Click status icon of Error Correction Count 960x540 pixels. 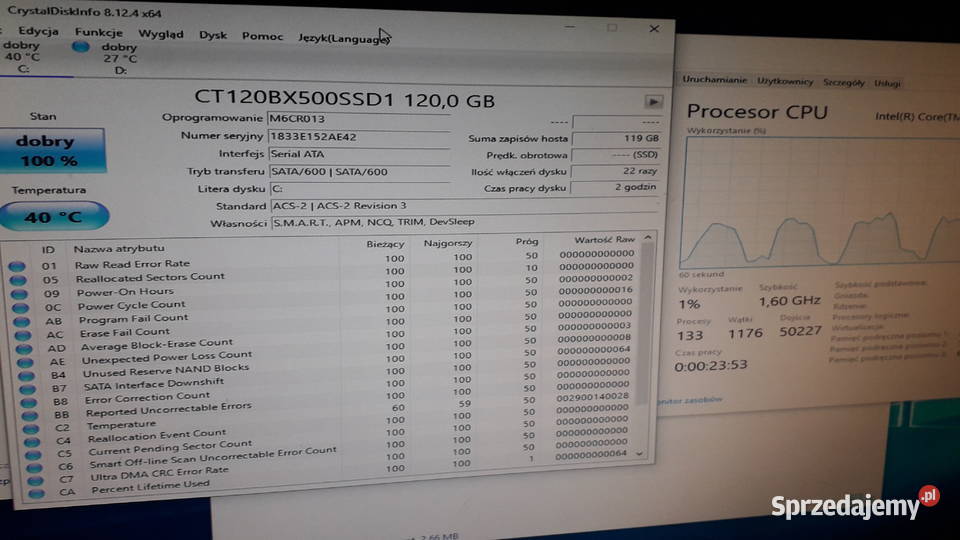[x=29, y=402]
